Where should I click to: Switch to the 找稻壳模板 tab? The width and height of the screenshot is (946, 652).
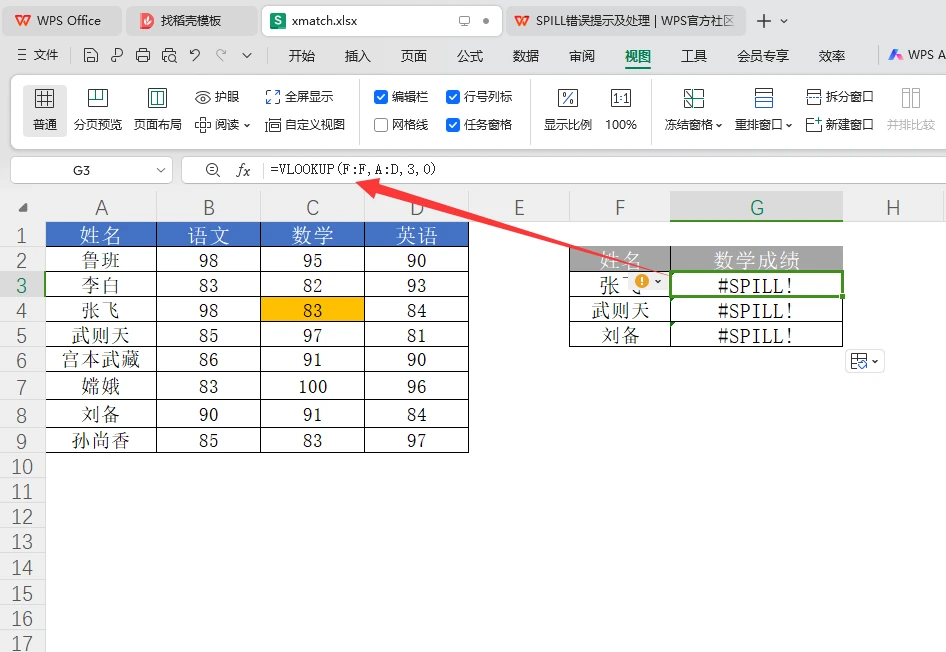190,21
